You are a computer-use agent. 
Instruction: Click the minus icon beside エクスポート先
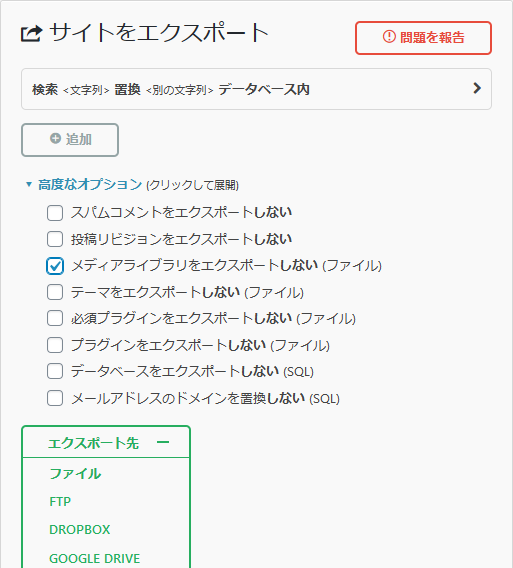coord(163,442)
